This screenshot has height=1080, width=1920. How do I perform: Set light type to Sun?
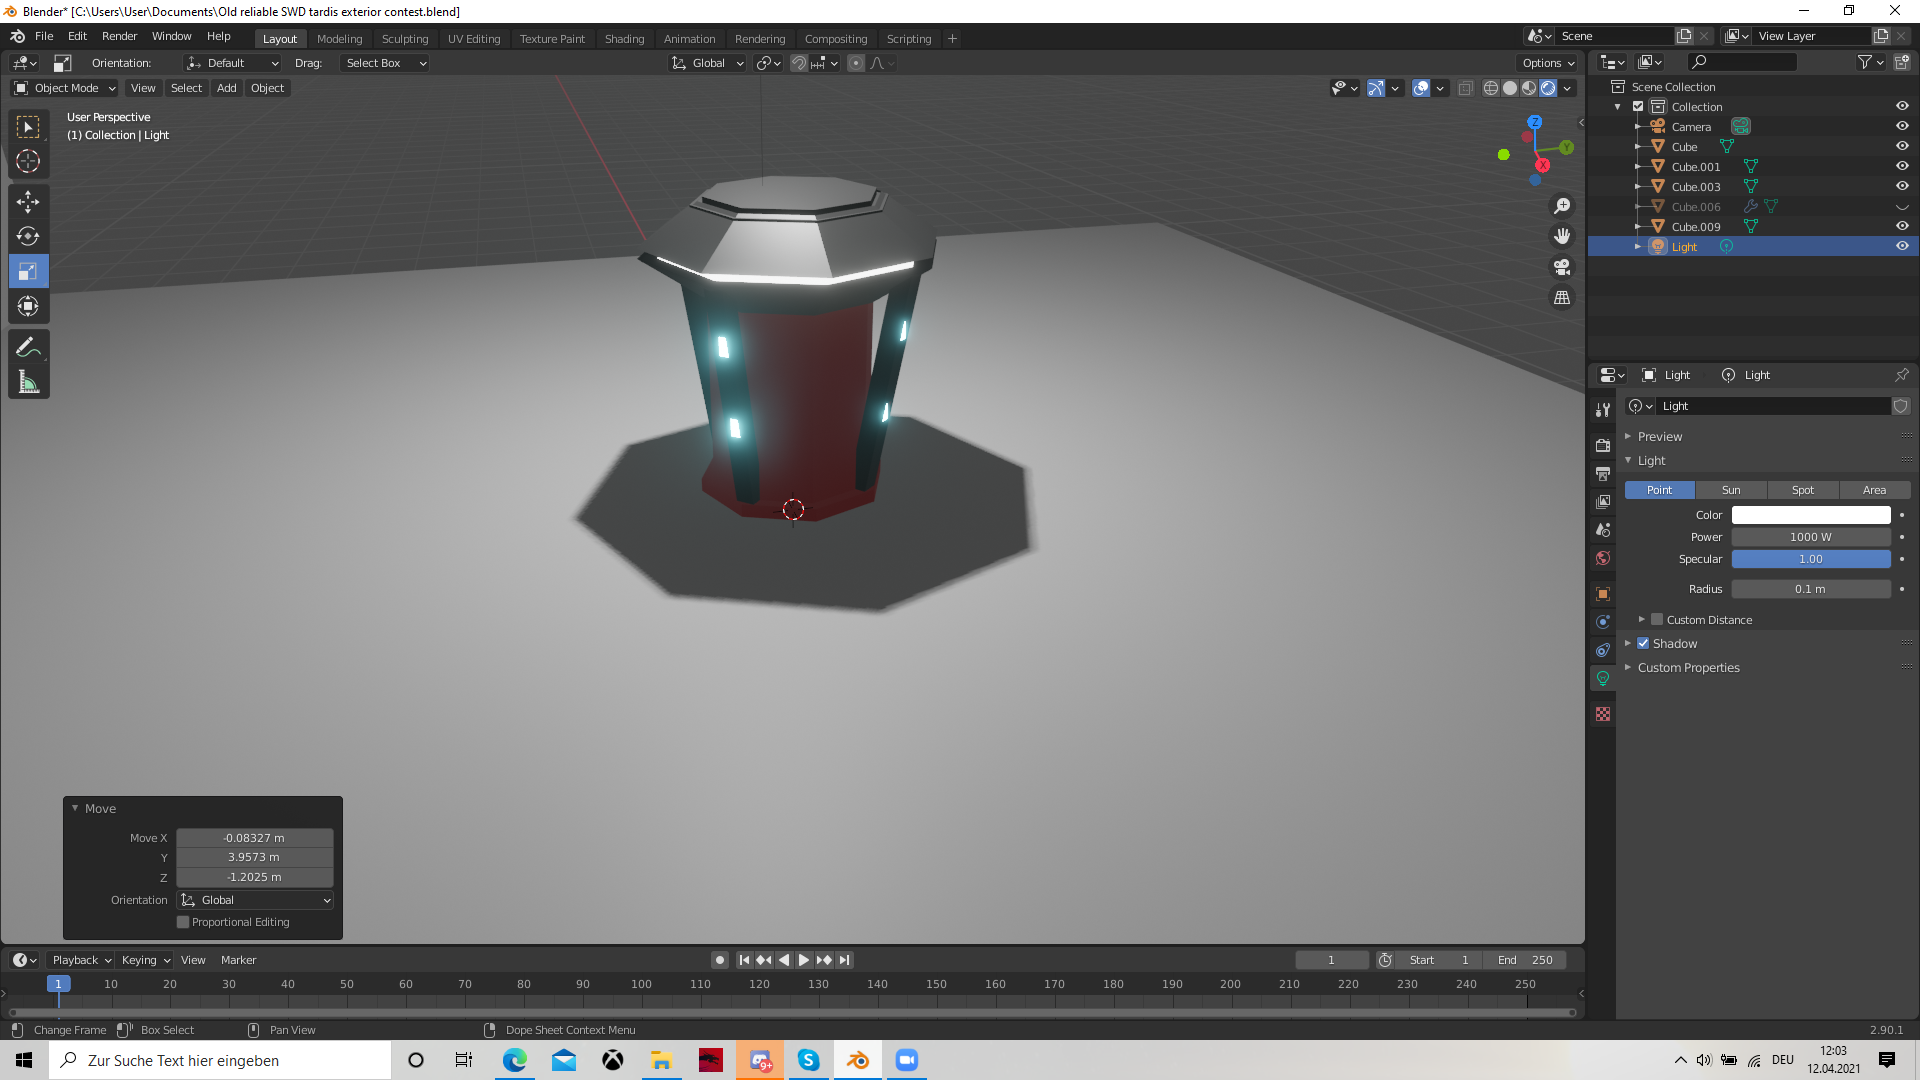(1731, 490)
